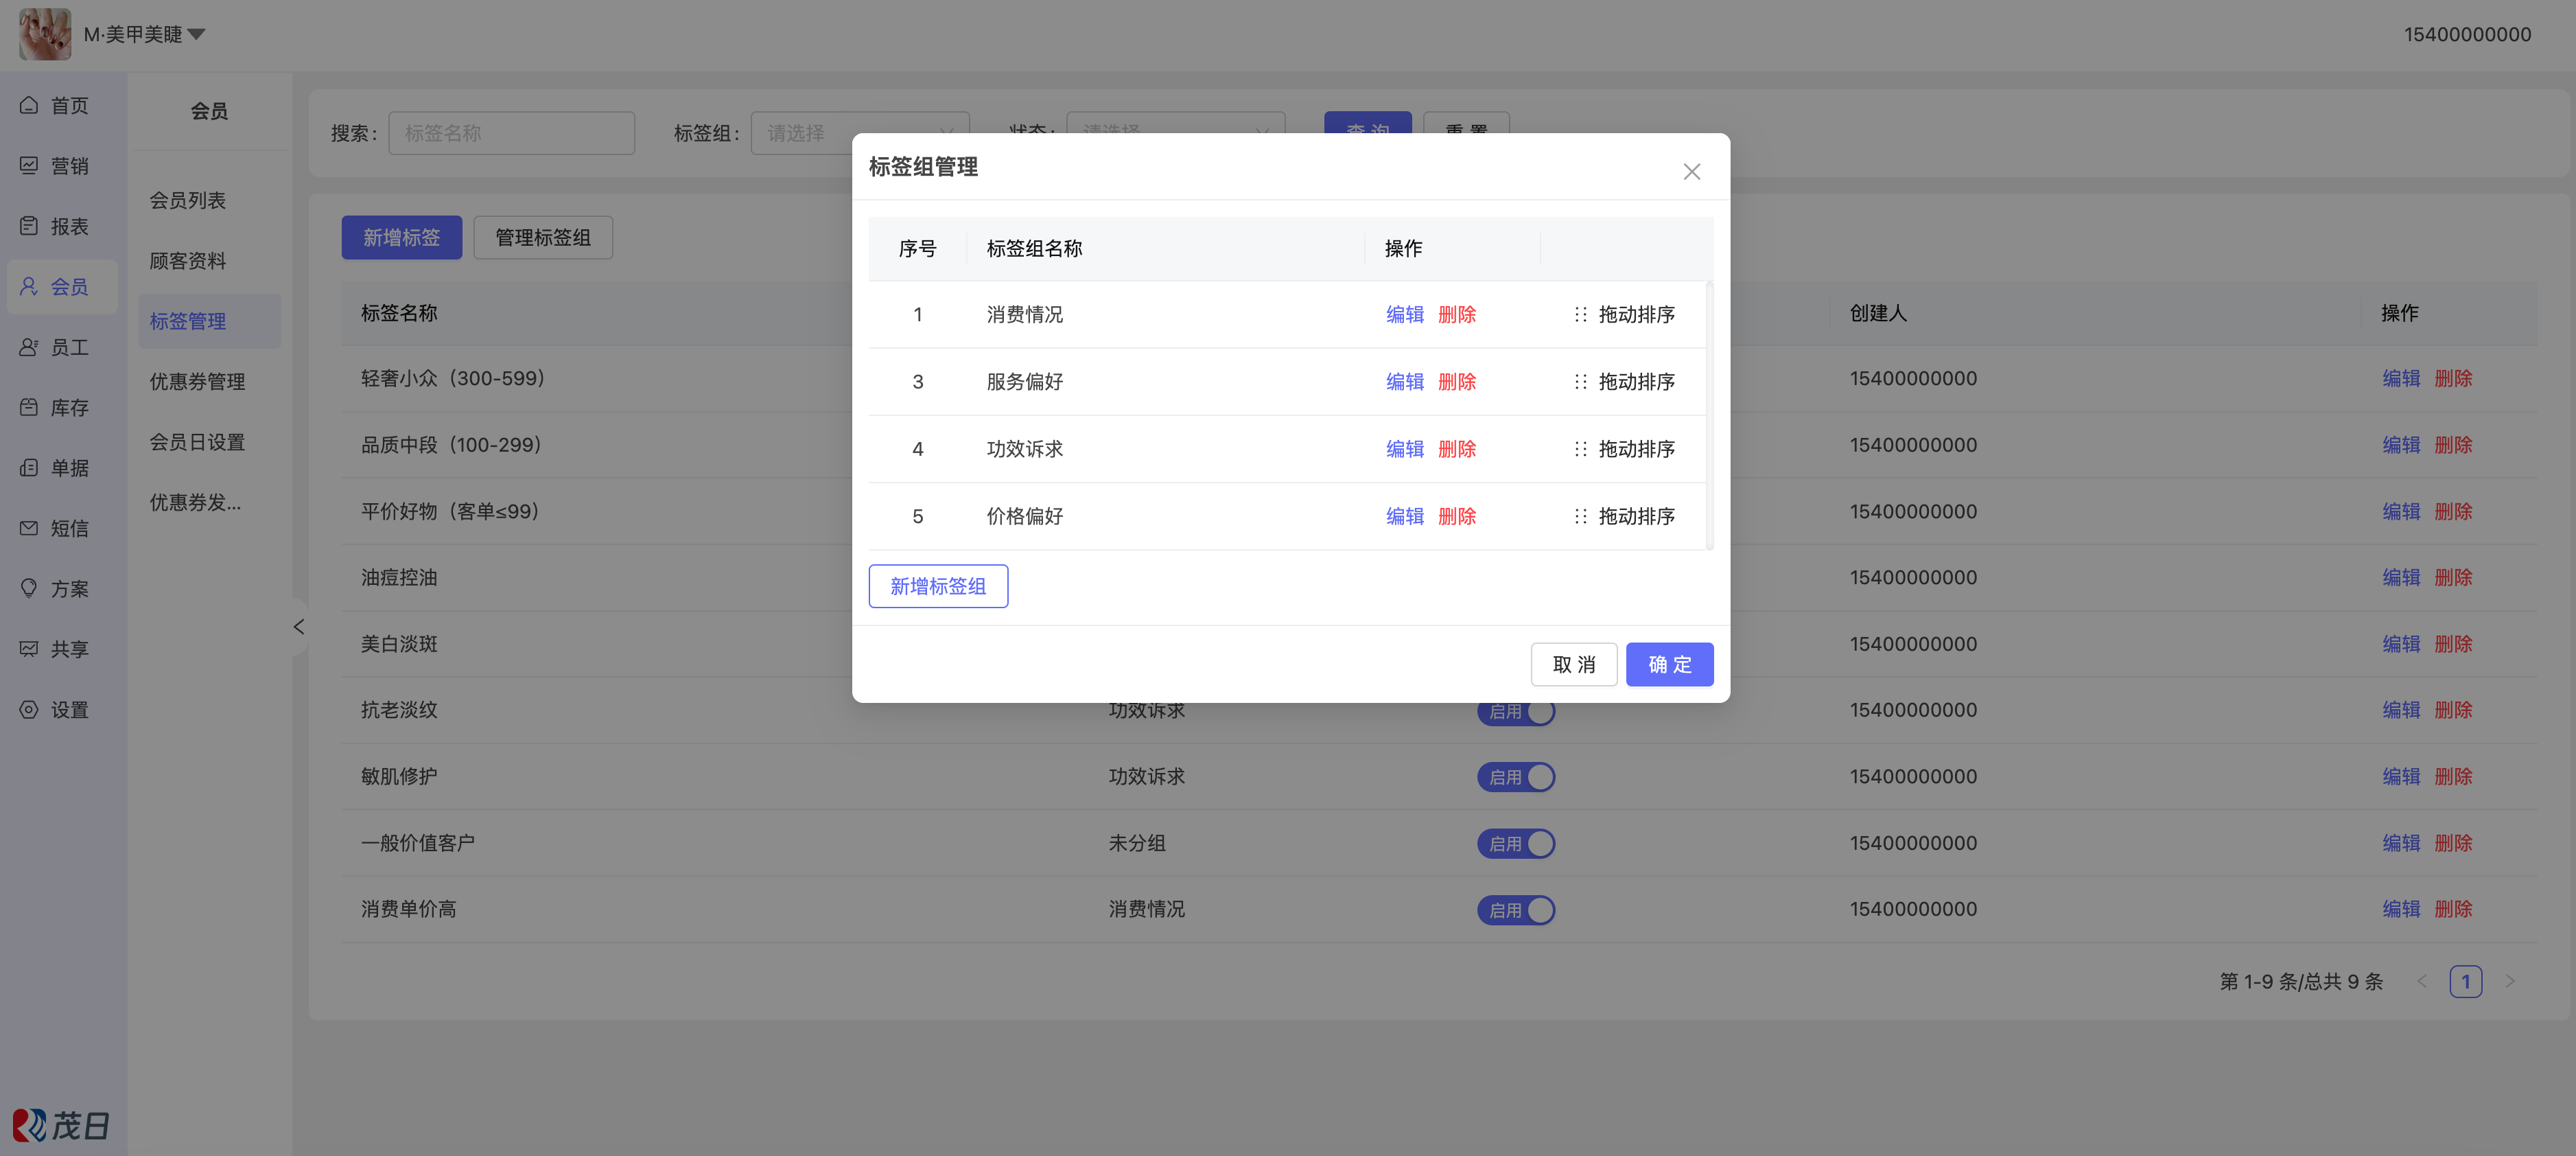This screenshot has width=2576, height=1156.
Task: Toggle the 启用 switch for 敏肌修护
Action: click(x=1516, y=777)
